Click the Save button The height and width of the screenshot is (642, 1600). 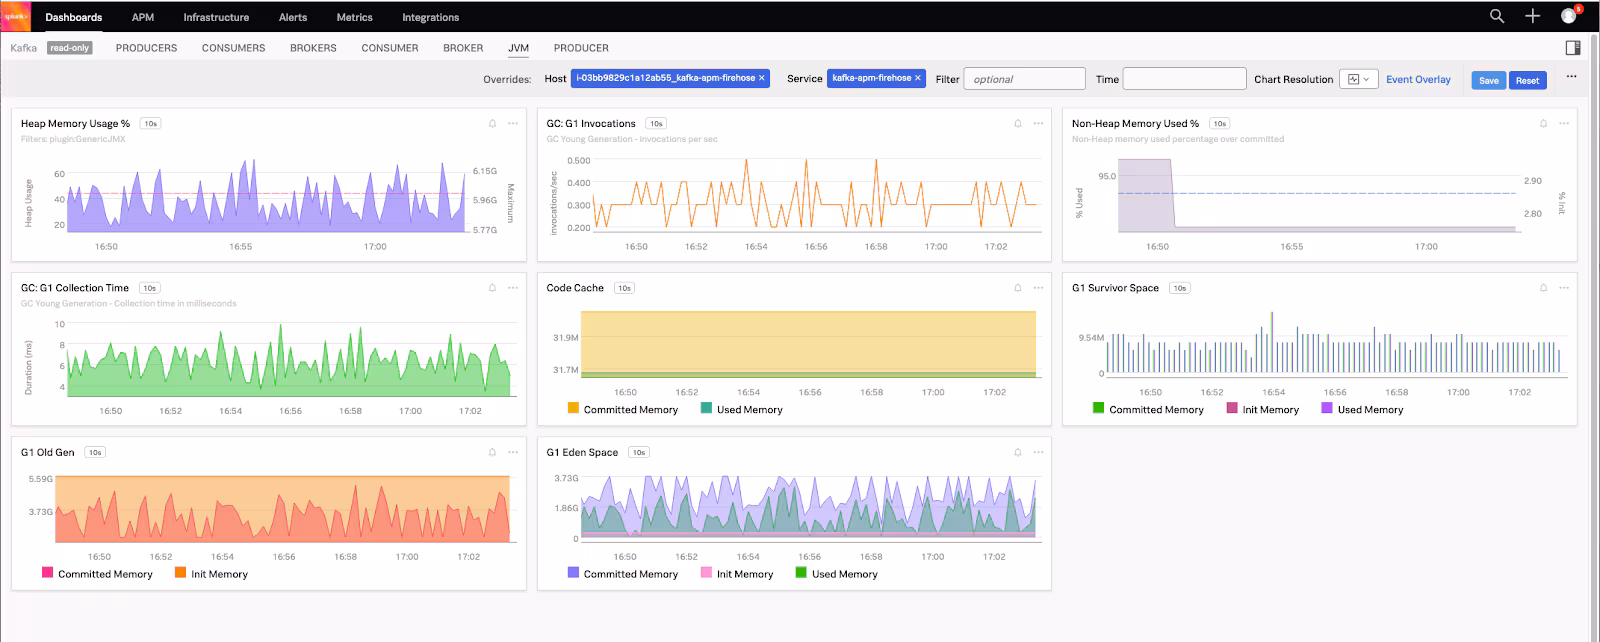(1488, 80)
